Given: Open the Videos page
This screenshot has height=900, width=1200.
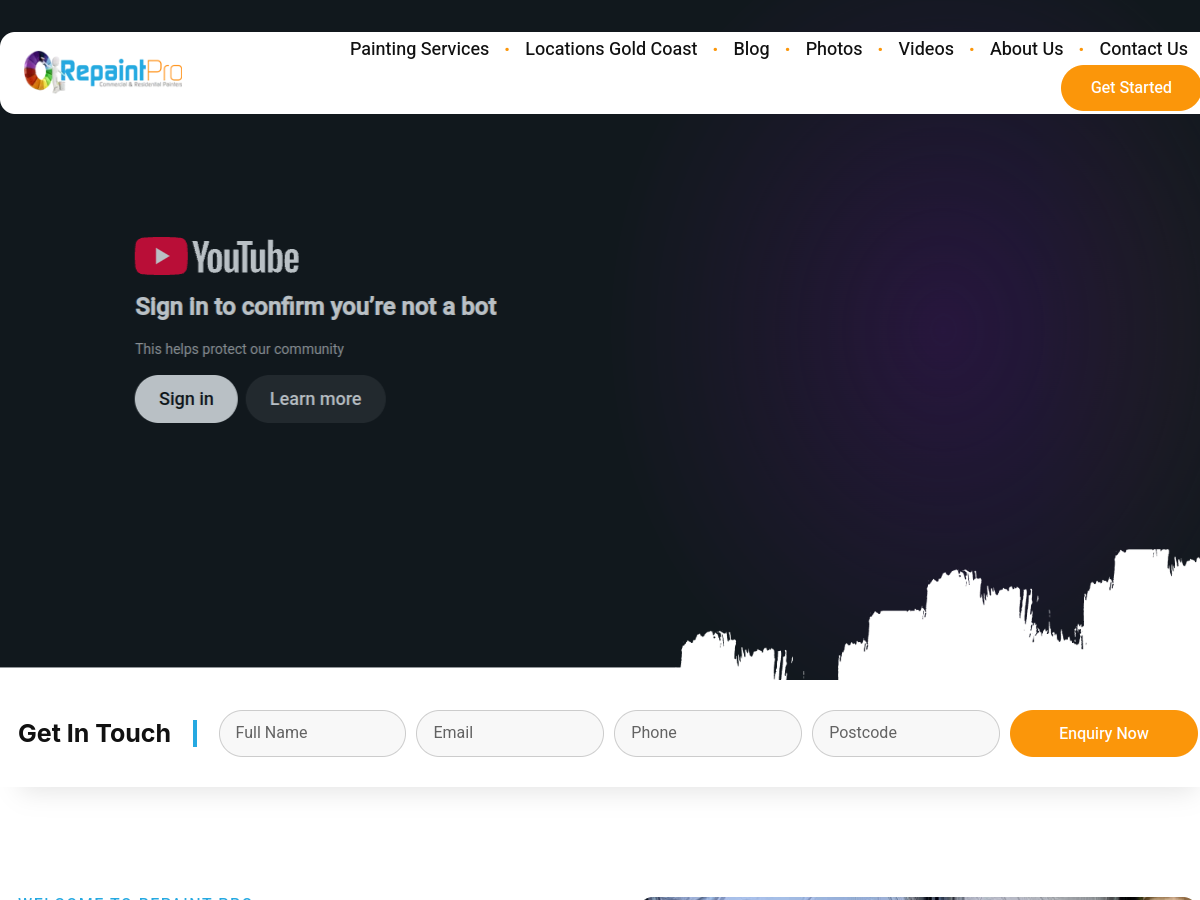Looking at the screenshot, I should tap(926, 49).
